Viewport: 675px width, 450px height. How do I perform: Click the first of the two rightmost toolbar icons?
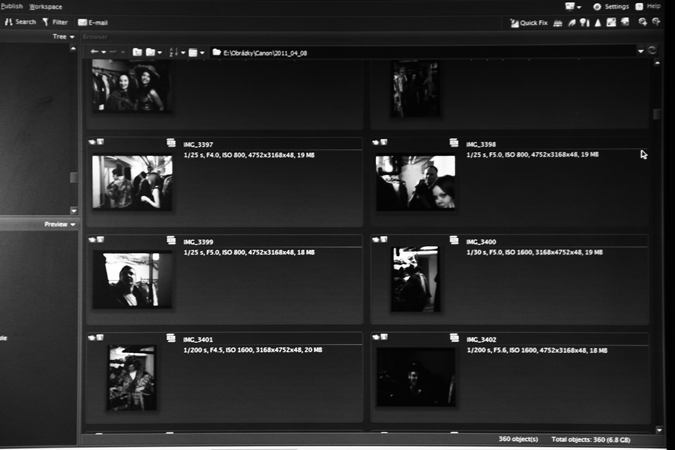pyautogui.click(x=643, y=22)
